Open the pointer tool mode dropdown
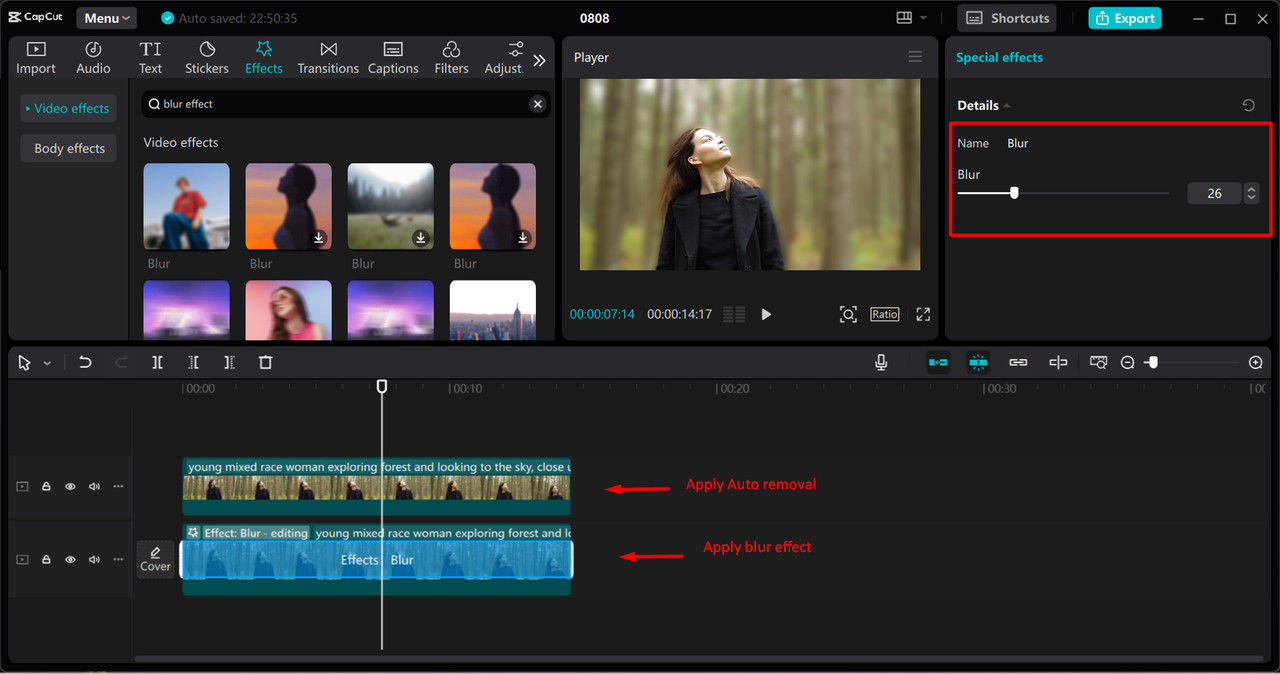1280x674 pixels. pyautogui.click(x=47, y=363)
